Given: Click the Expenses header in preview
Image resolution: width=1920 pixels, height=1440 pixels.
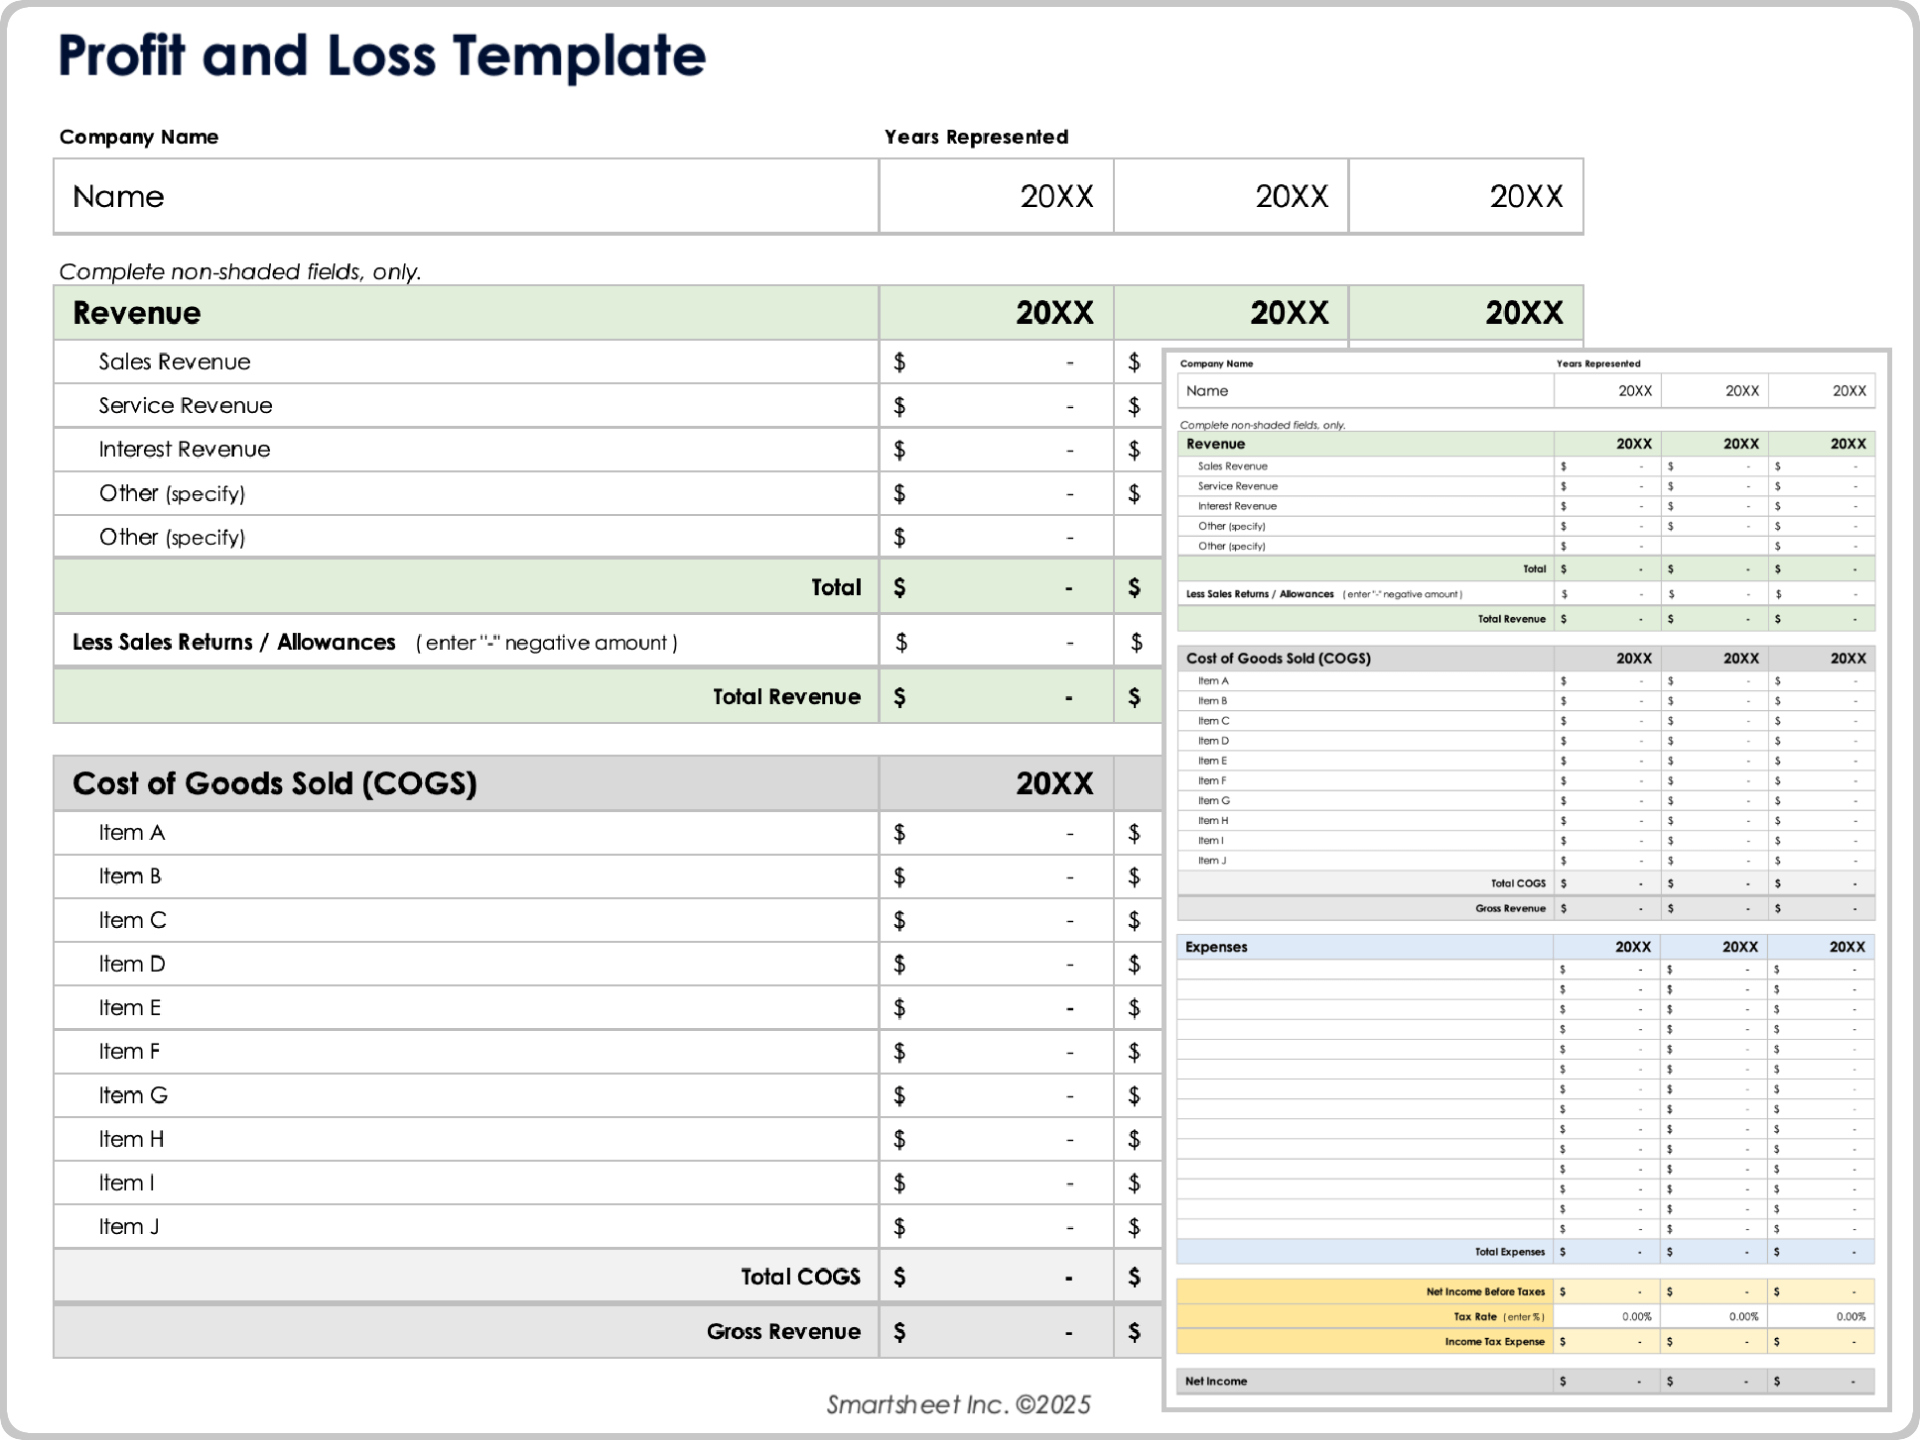Looking at the screenshot, I should (x=1216, y=947).
